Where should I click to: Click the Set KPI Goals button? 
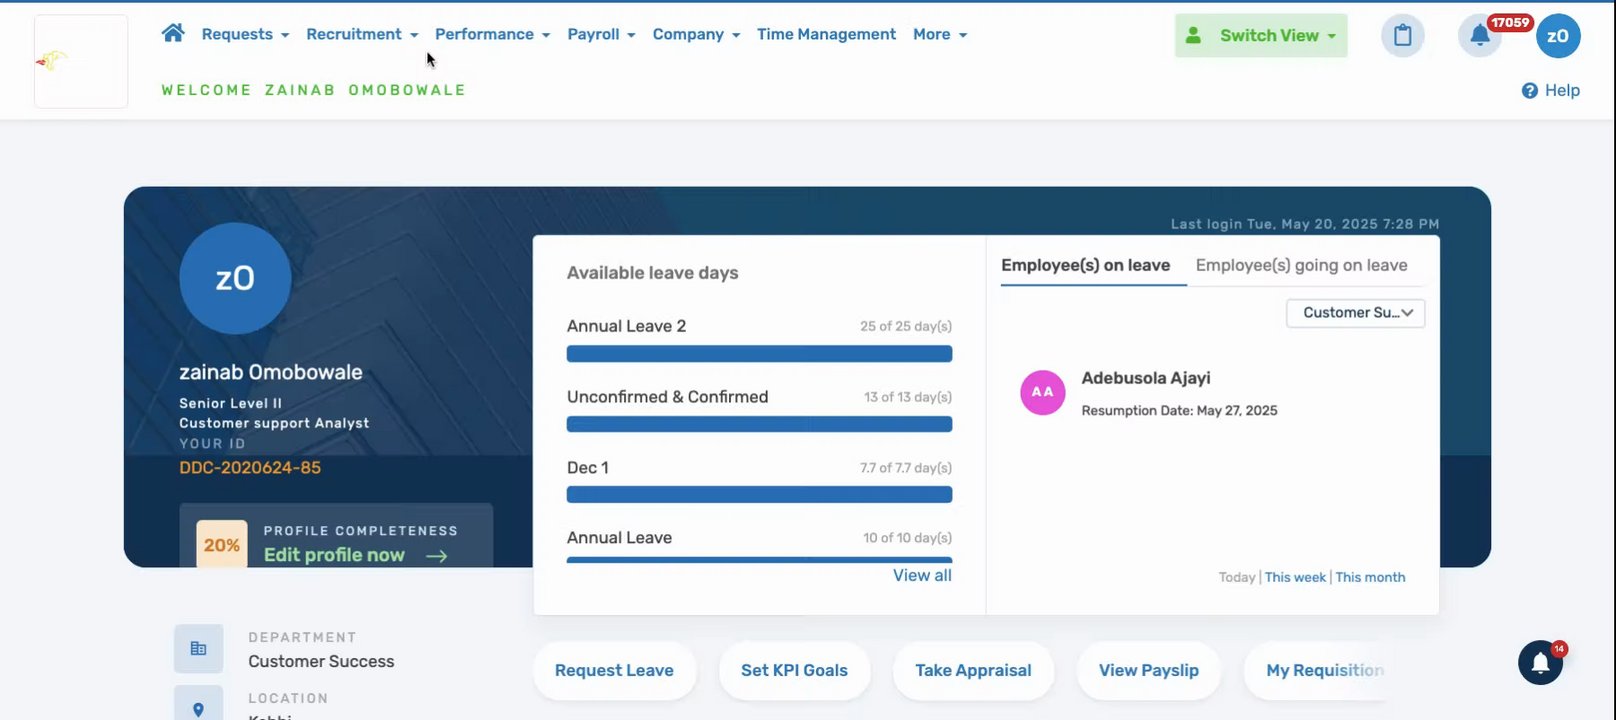tap(794, 671)
